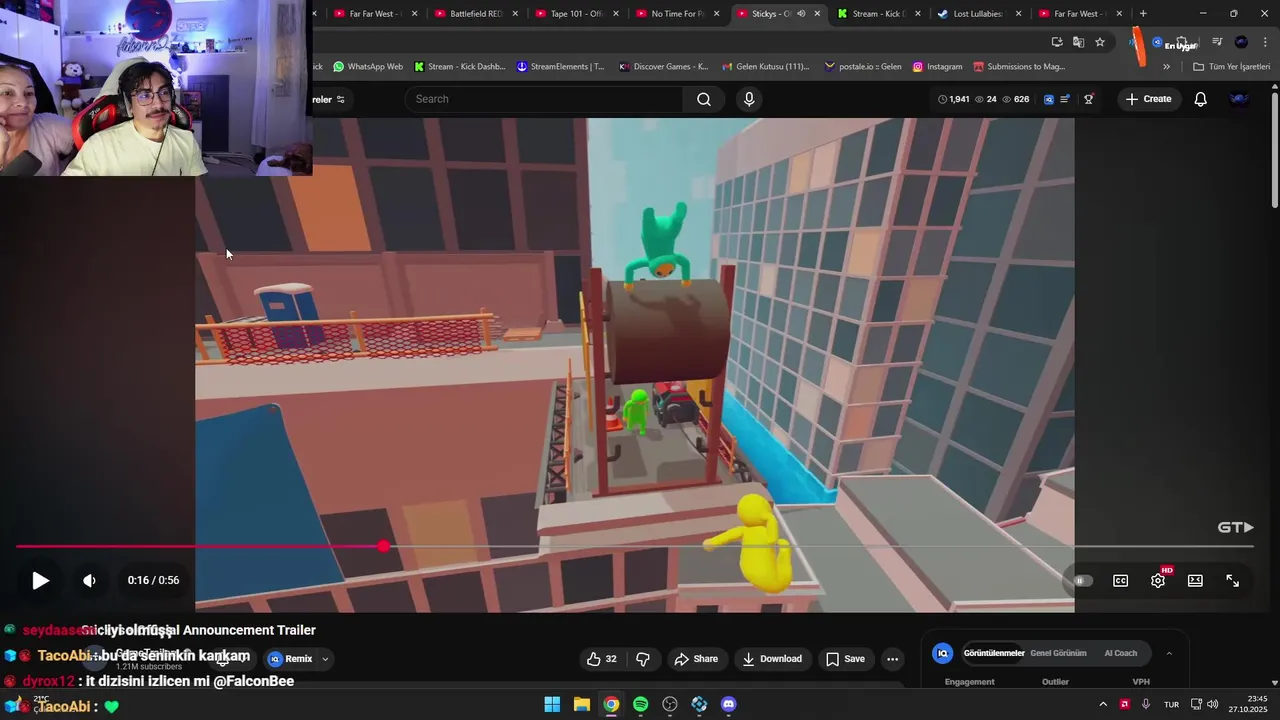Toggle closed captions in the player
Image resolution: width=1280 pixels, height=720 pixels.
(1121, 581)
